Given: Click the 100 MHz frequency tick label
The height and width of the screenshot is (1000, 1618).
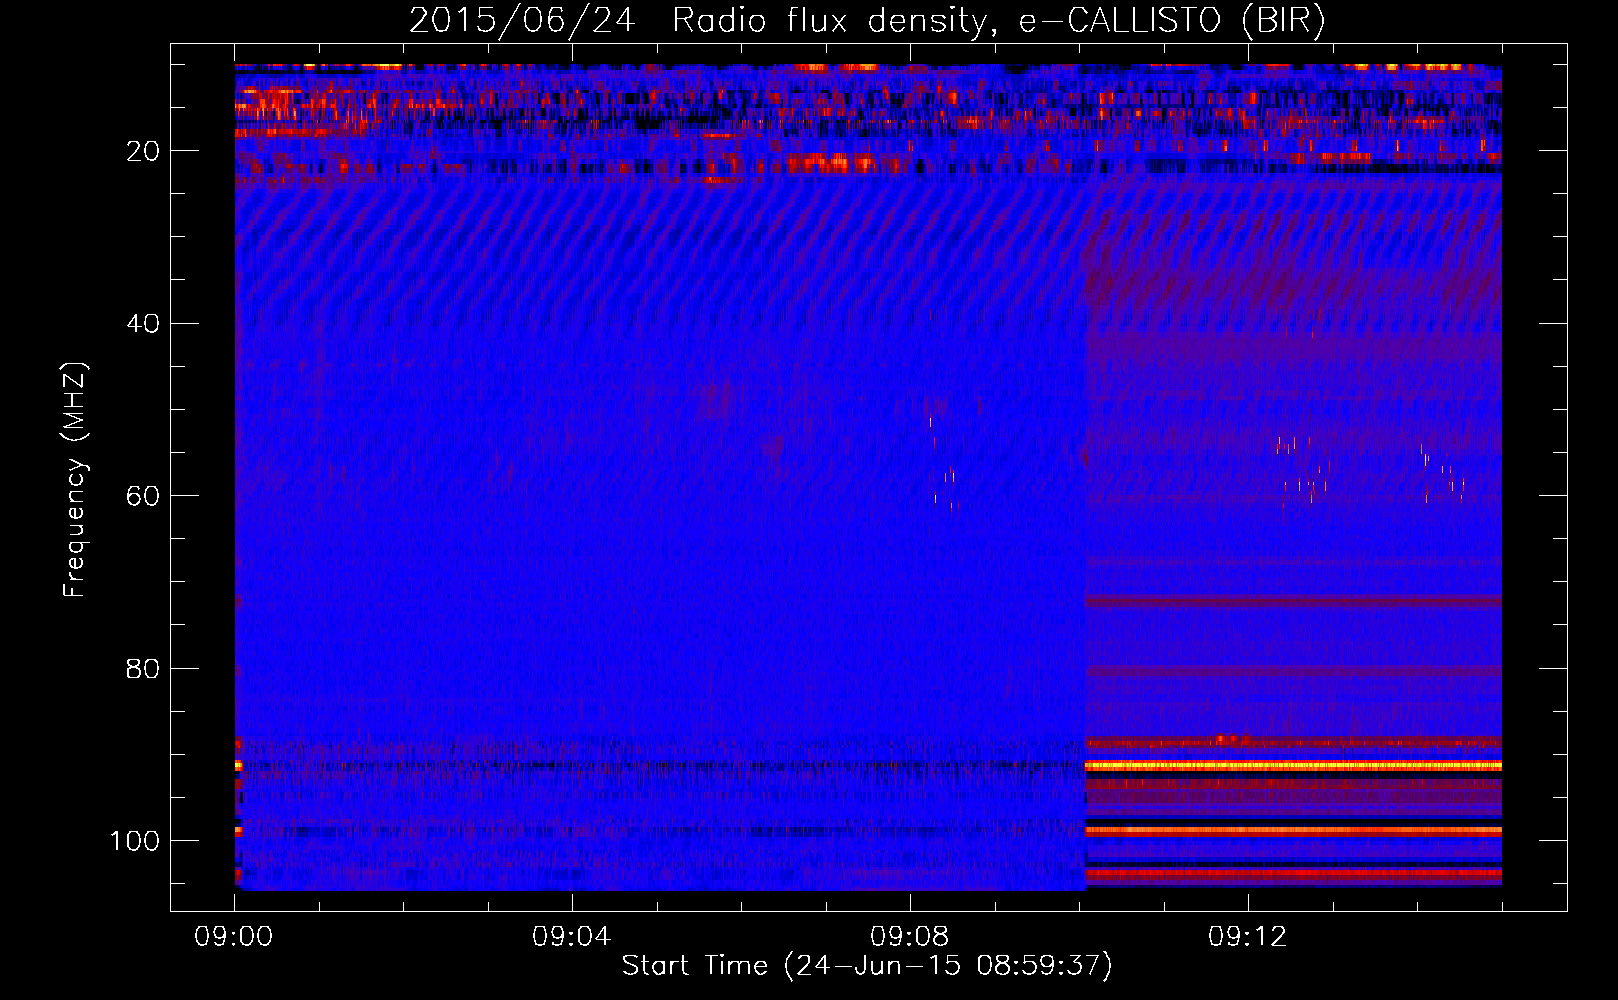Looking at the screenshot, I should 135,841.
